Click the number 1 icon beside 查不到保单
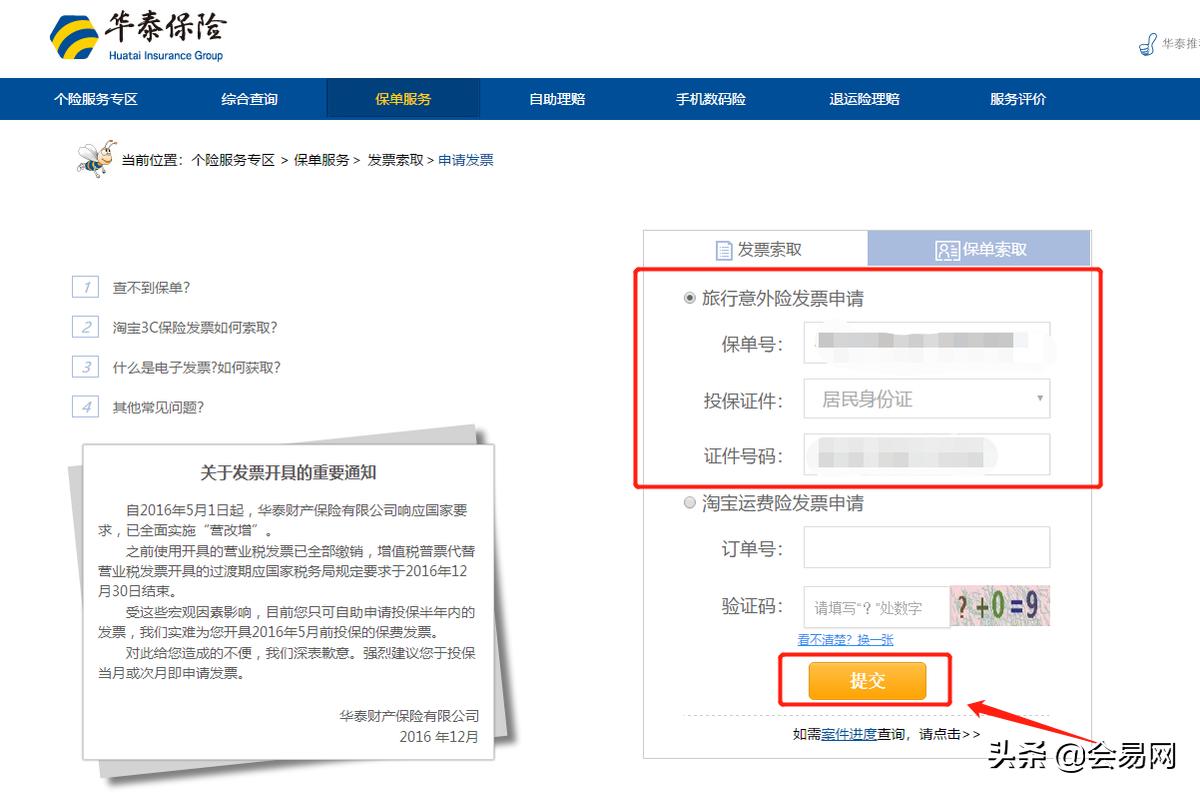Image resolution: width=1200 pixels, height=793 pixels. click(x=86, y=287)
